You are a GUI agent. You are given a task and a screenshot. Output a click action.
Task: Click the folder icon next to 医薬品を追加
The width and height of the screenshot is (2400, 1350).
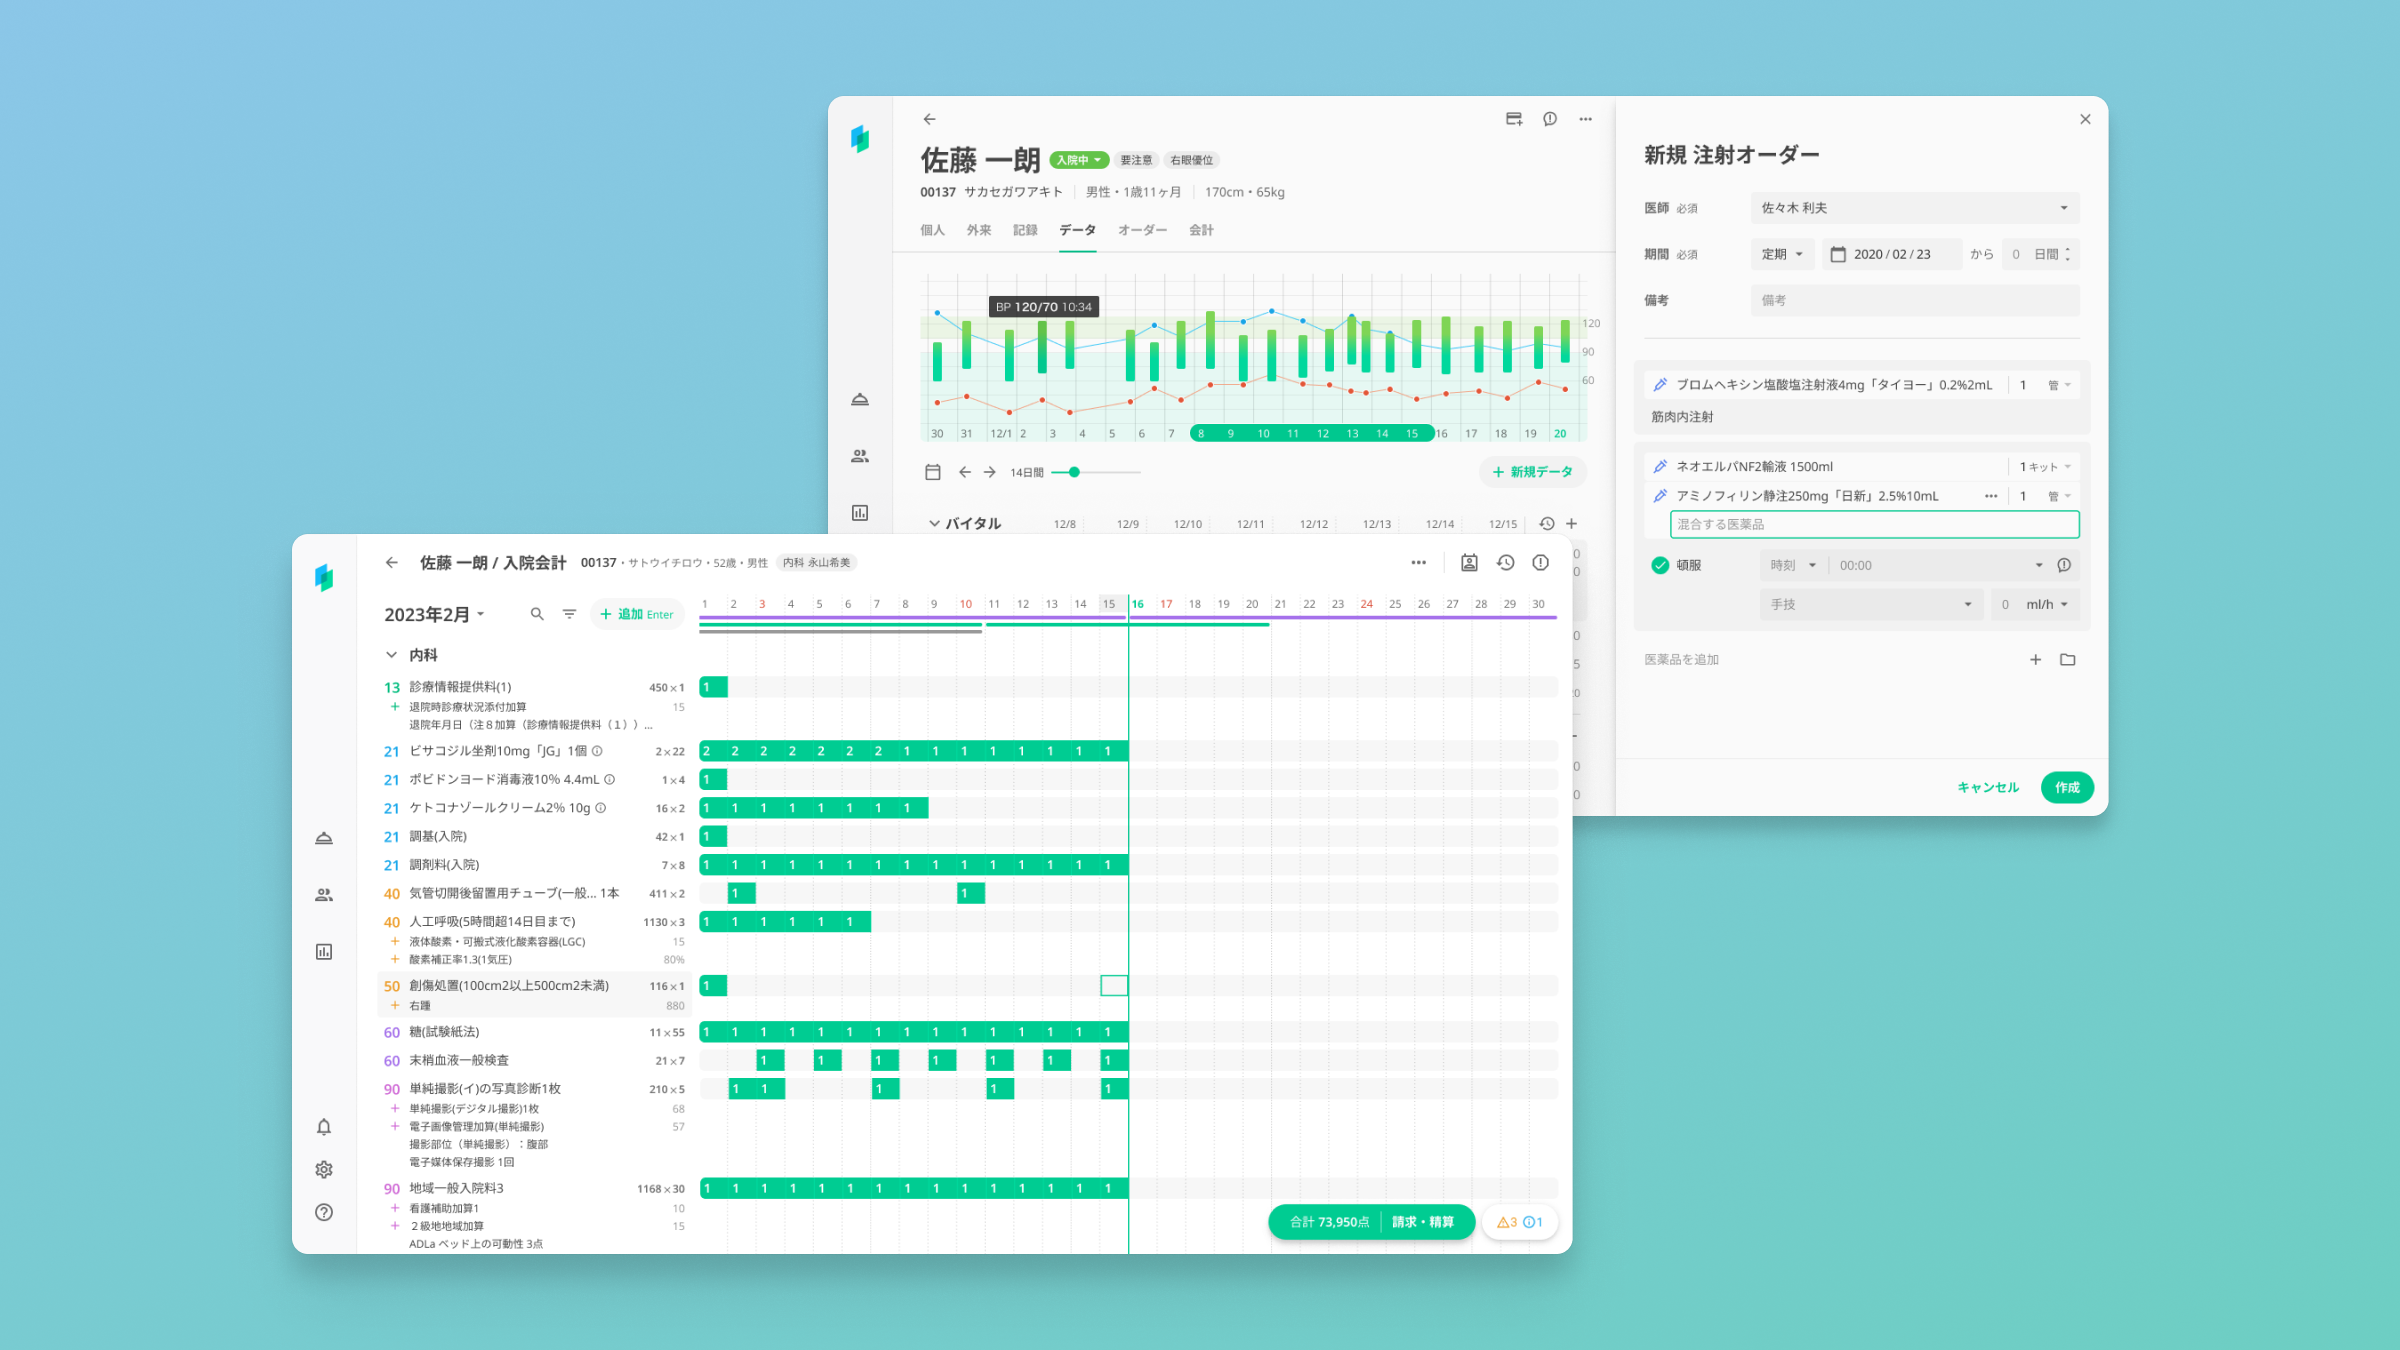2068,660
